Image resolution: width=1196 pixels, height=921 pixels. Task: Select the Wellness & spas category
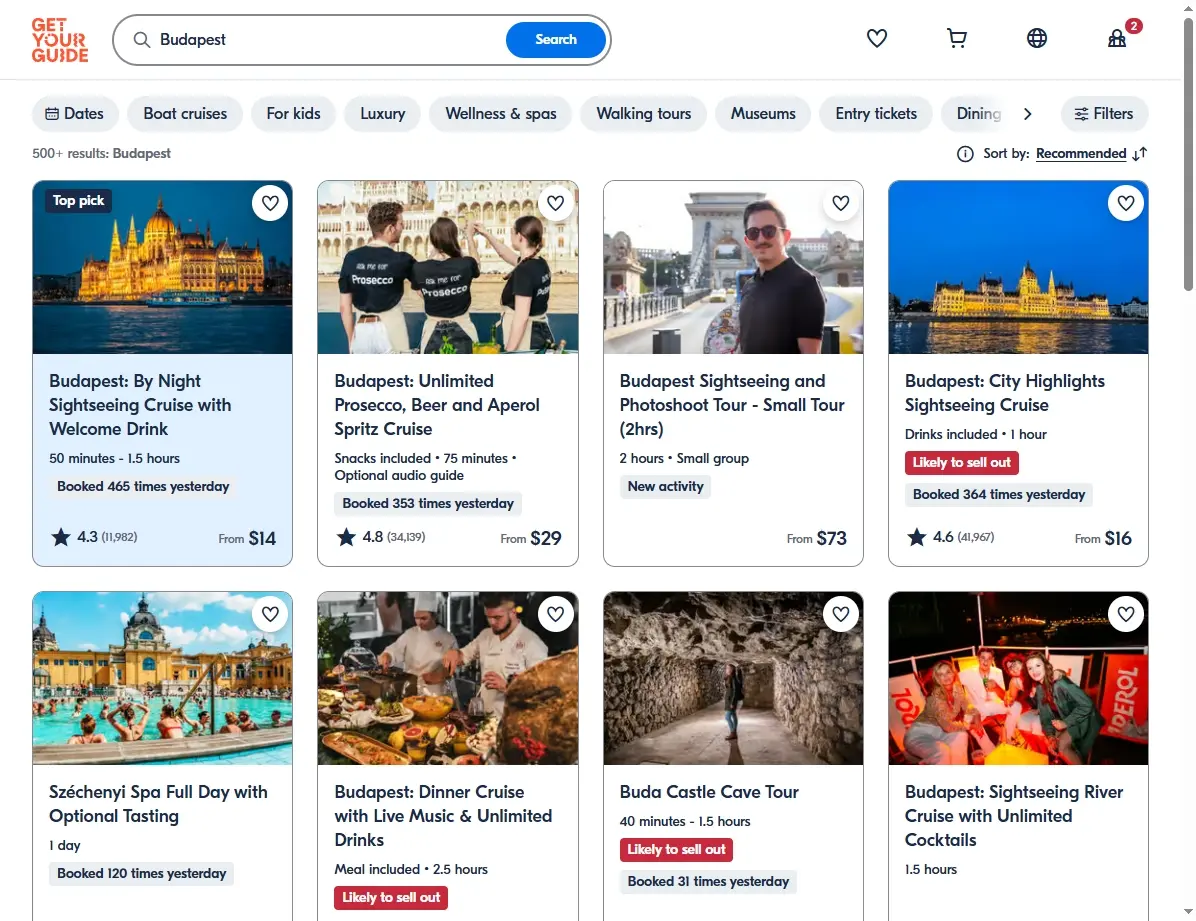pyautogui.click(x=501, y=114)
